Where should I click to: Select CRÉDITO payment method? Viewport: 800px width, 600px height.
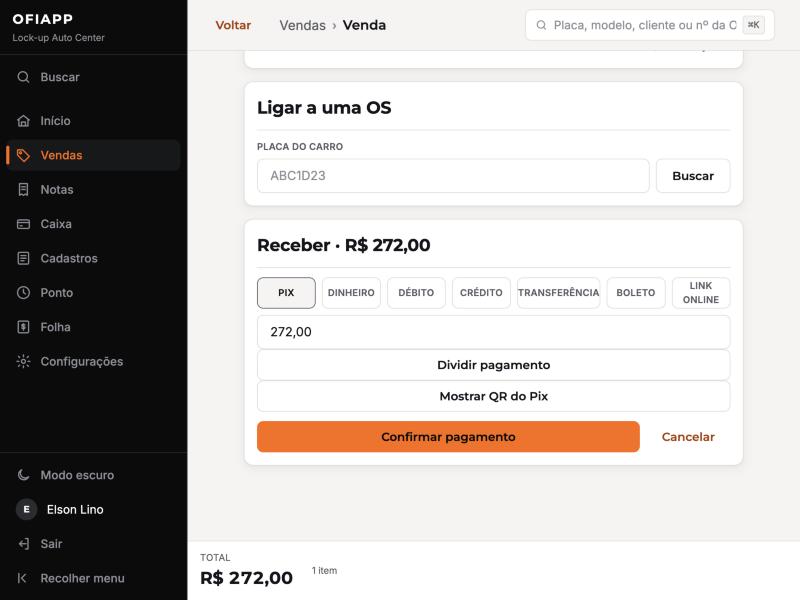tap(481, 293)
